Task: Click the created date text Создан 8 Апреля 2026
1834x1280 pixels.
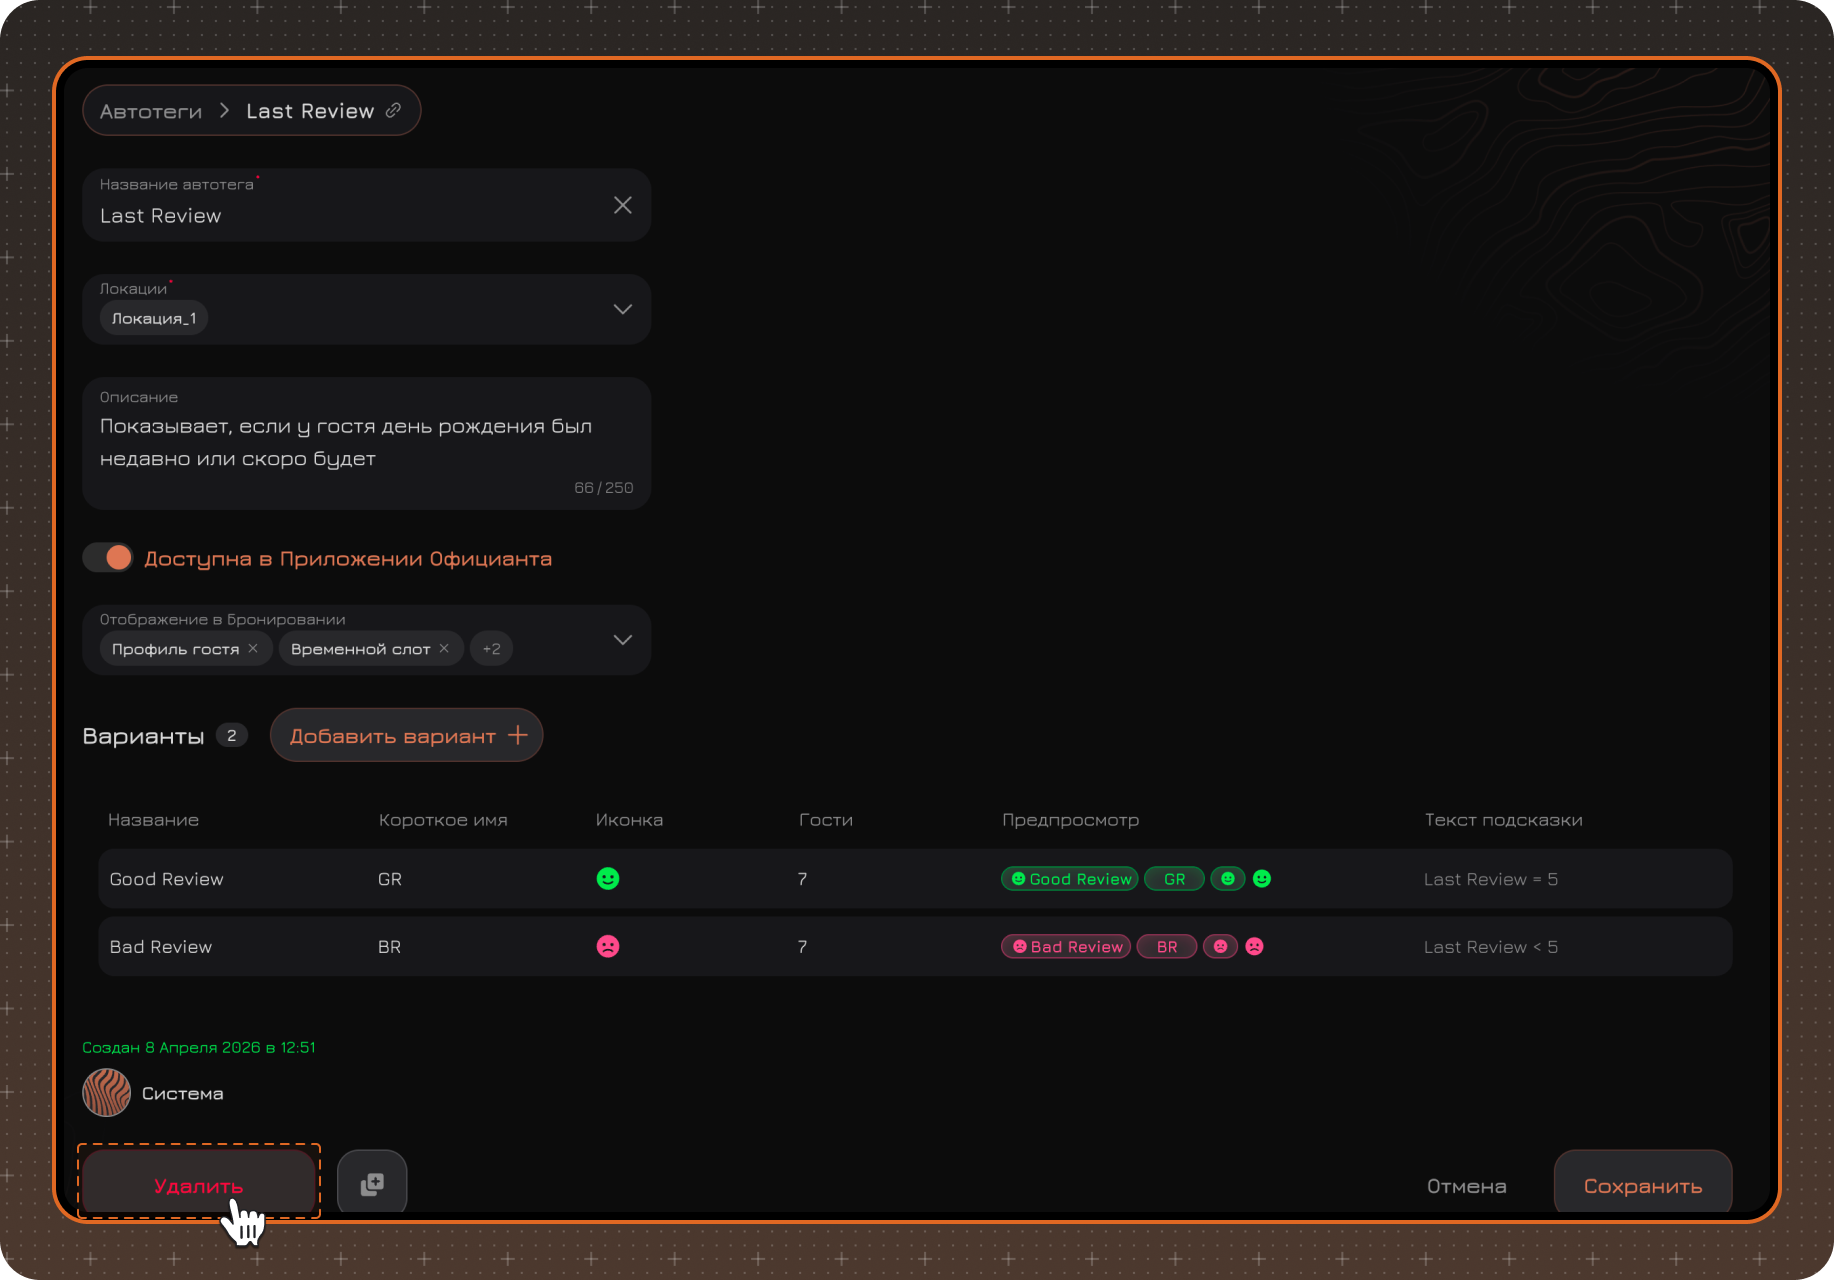Action: point(199,1047)
